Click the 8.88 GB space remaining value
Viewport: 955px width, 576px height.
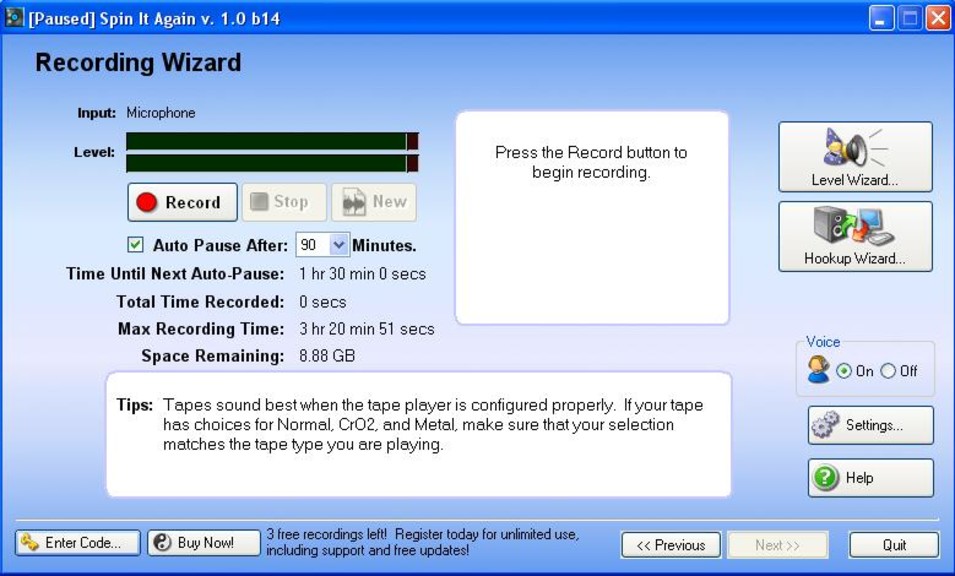coord(327,356)
